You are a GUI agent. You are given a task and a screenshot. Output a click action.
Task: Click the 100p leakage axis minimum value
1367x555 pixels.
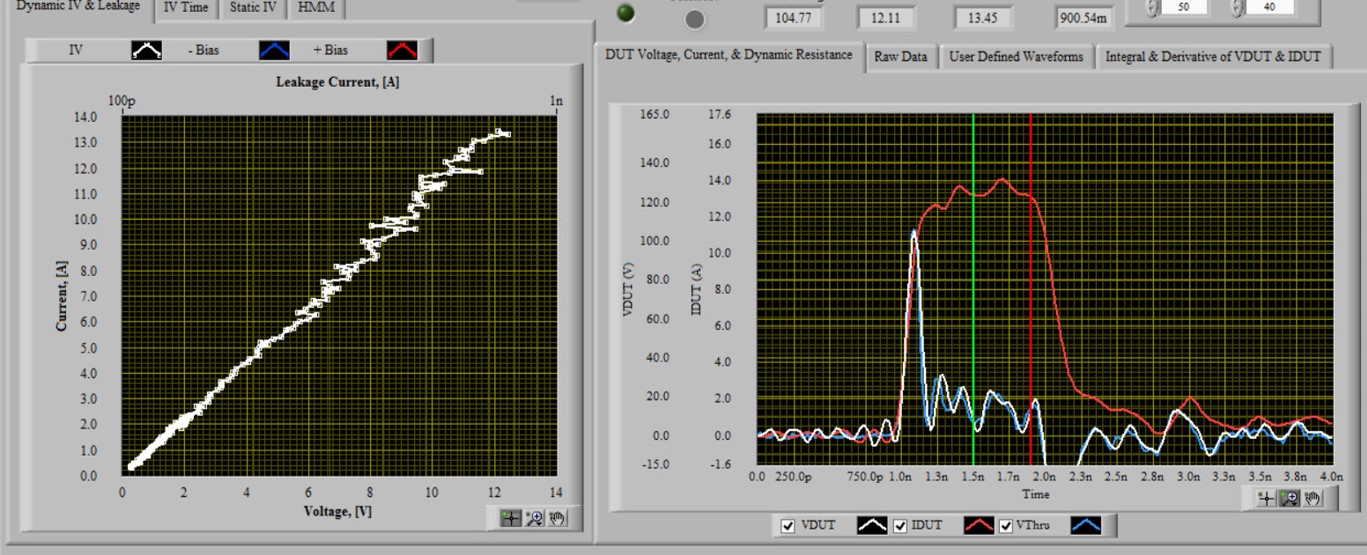[x=121, y=101]
